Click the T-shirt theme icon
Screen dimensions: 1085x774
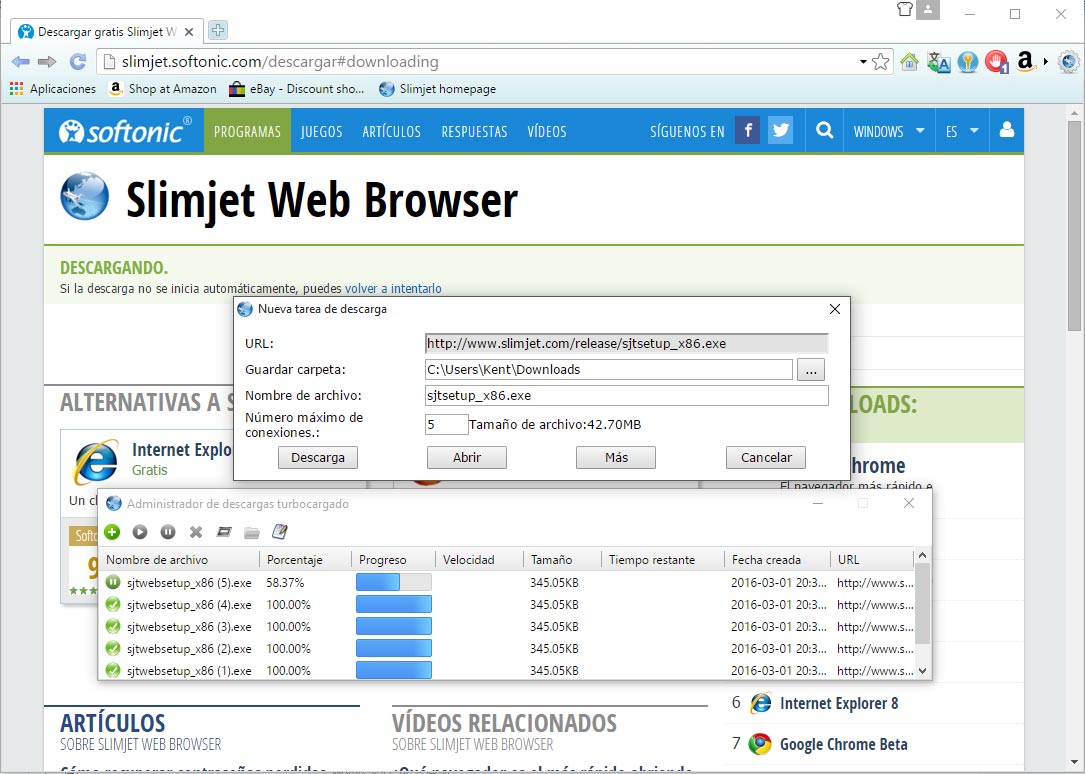point(904,10)
